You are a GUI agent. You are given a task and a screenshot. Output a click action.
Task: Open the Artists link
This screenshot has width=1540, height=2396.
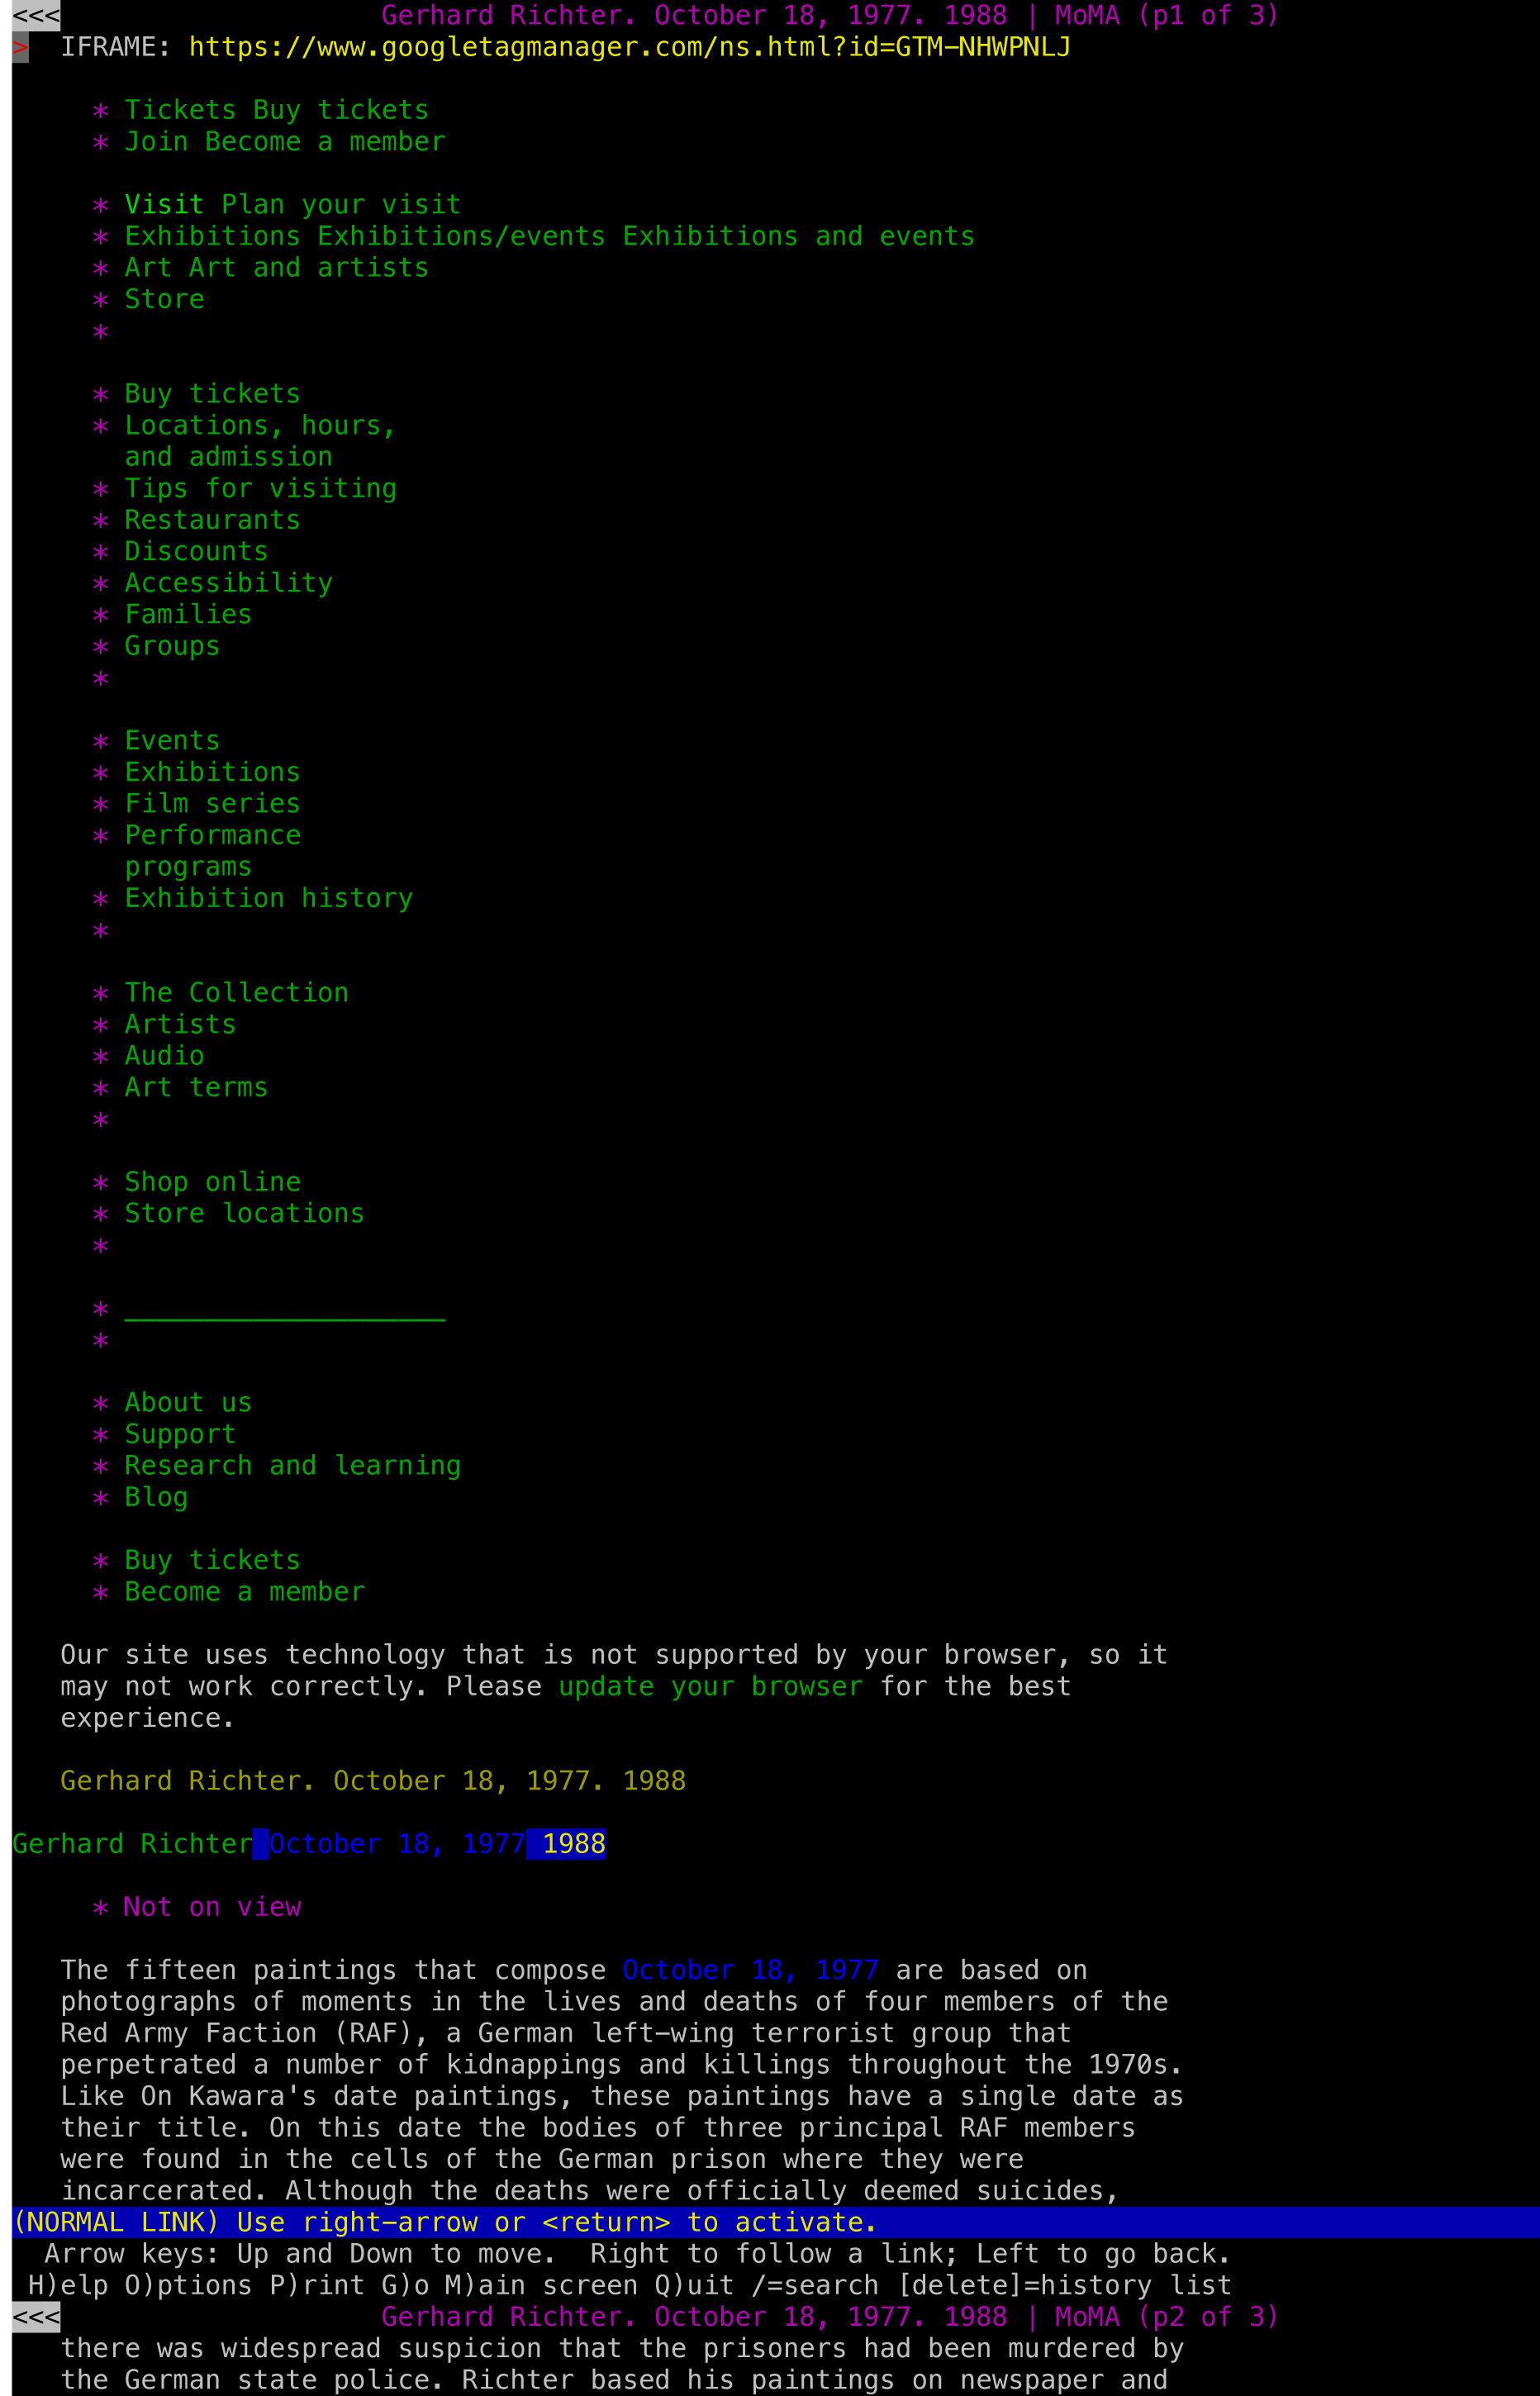(x=180, y=1024)
